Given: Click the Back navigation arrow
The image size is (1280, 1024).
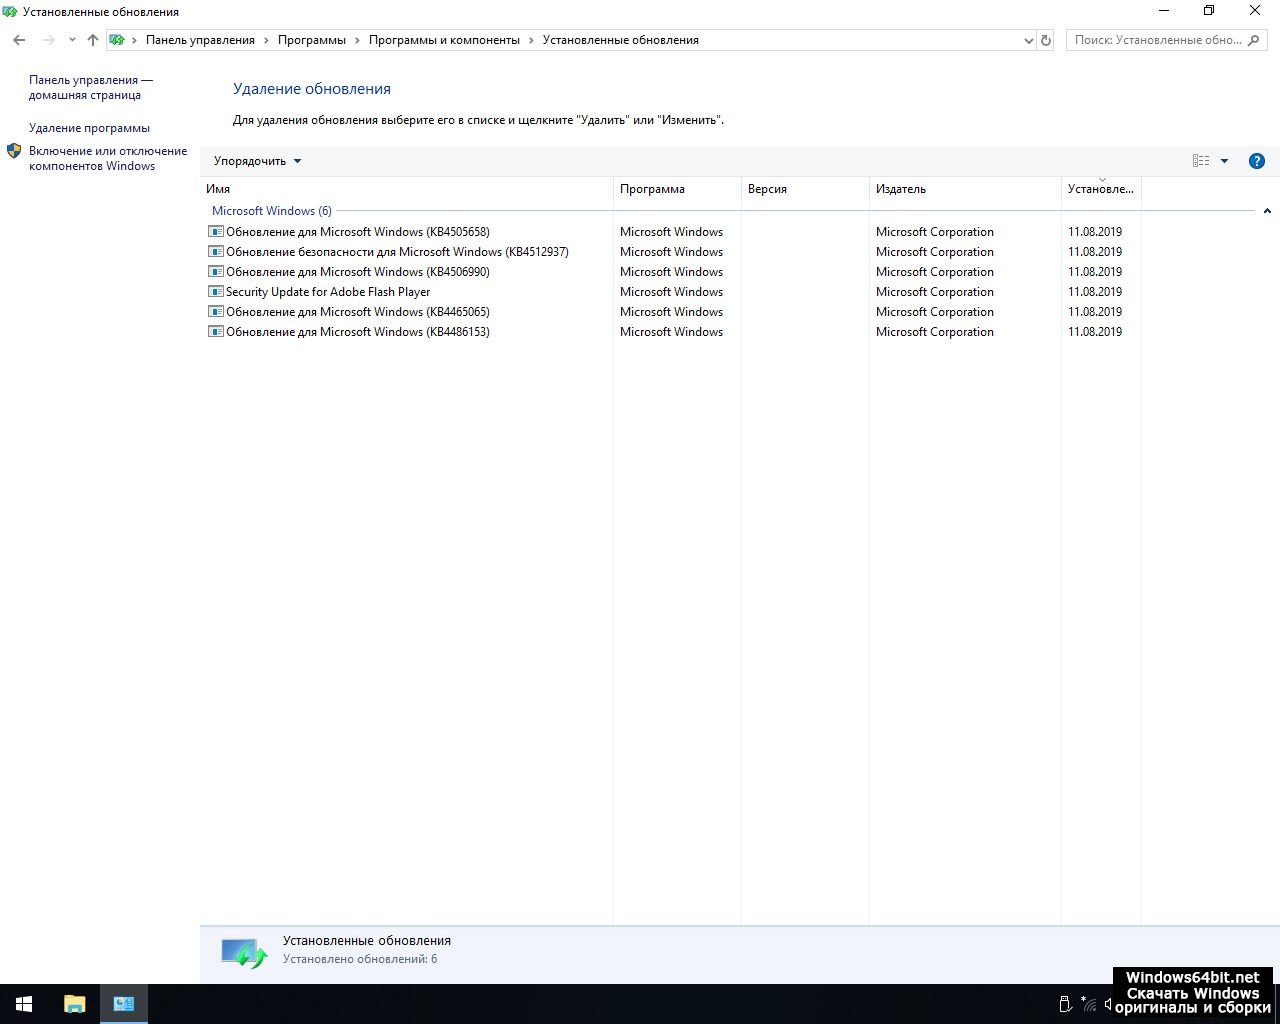Looking at the screenshot, I should coord(19,40).
